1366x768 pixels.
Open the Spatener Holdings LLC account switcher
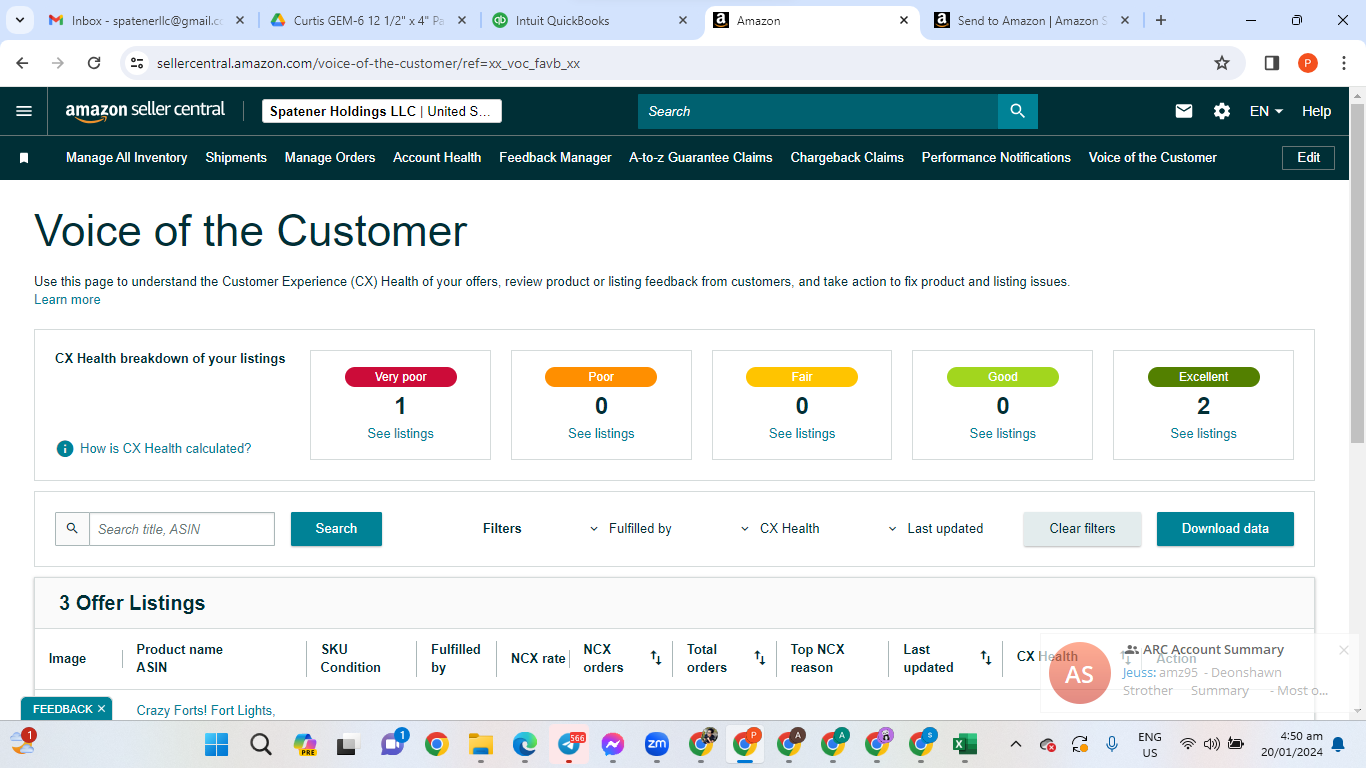coord(382,111)
